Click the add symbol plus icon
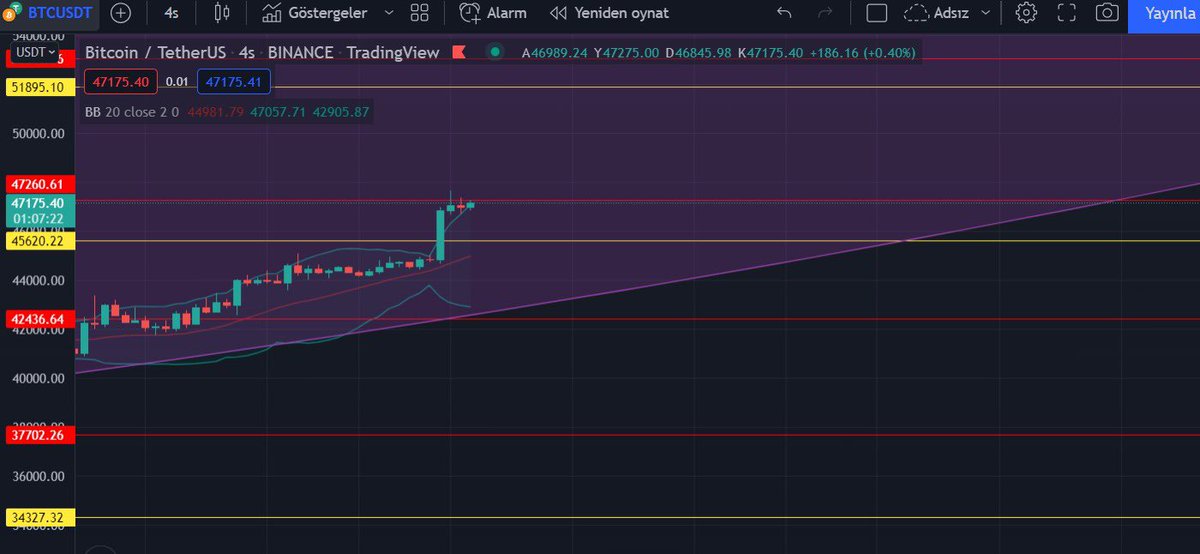Screen dimensions: 1200x554 pyautogui.click(x=120, y=14)
